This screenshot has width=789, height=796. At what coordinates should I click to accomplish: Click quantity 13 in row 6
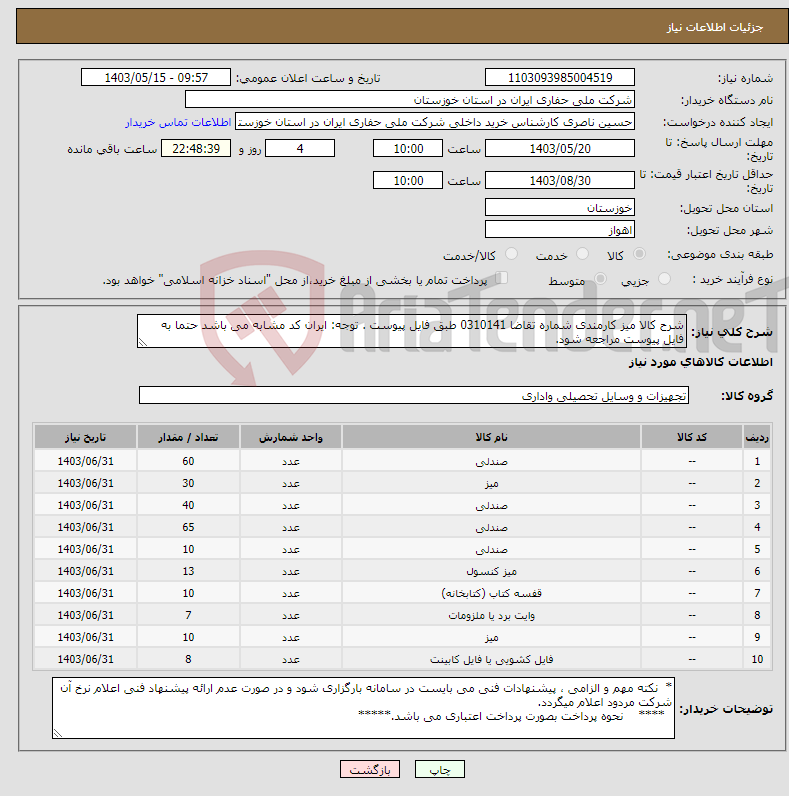(x=188, y=571)
